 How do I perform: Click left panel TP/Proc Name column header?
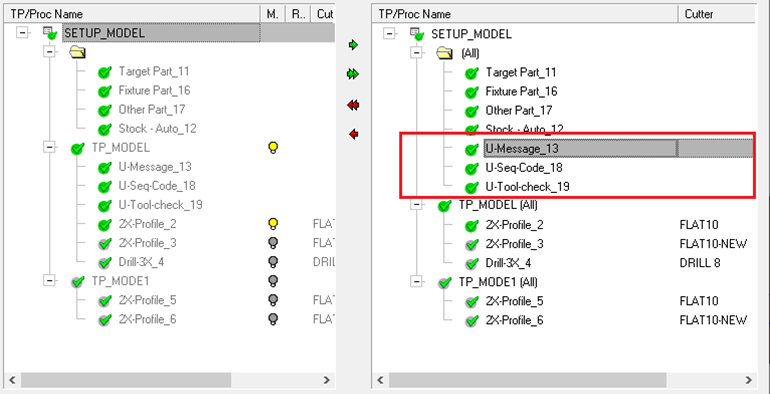(132, 14)
